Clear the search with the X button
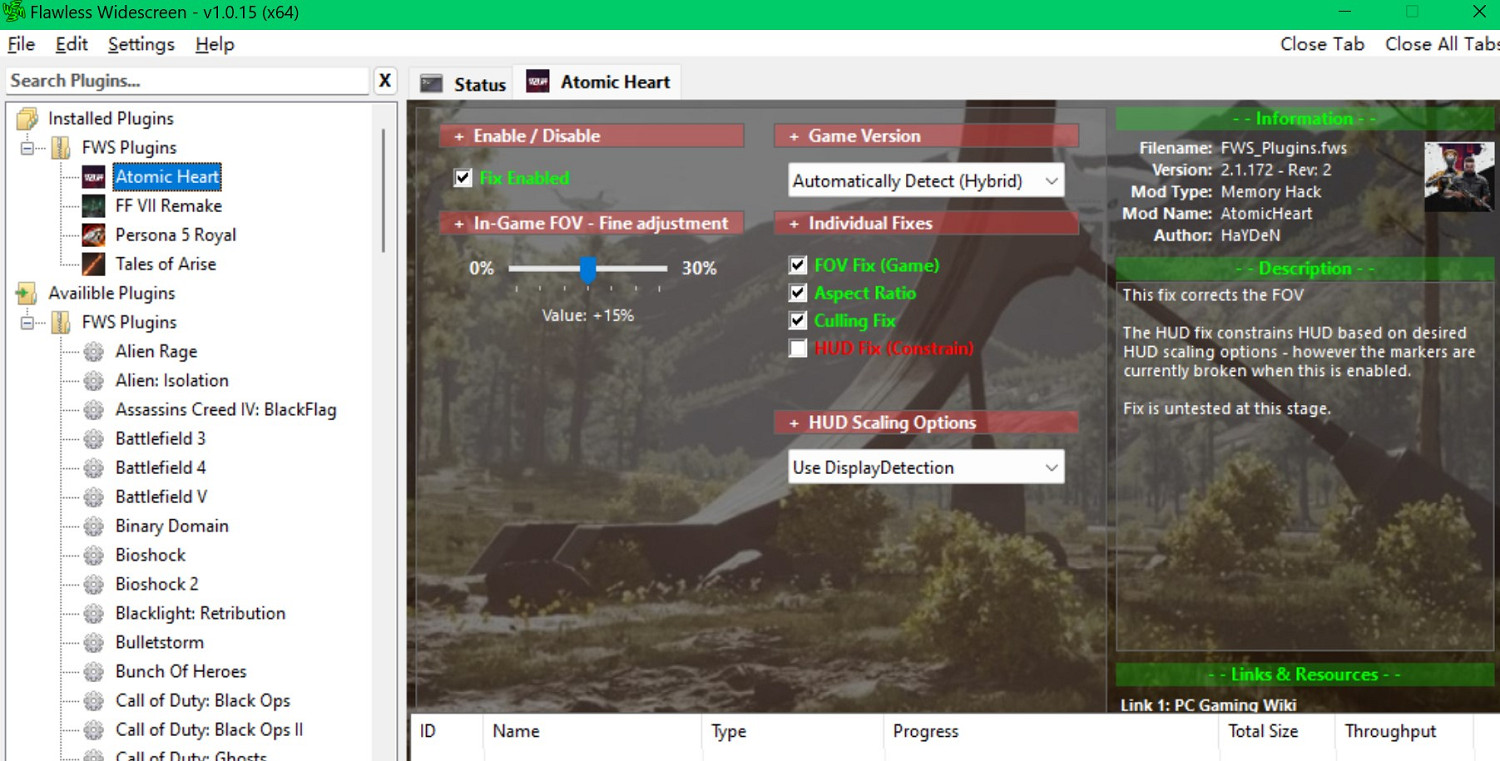 click(385, 81)
